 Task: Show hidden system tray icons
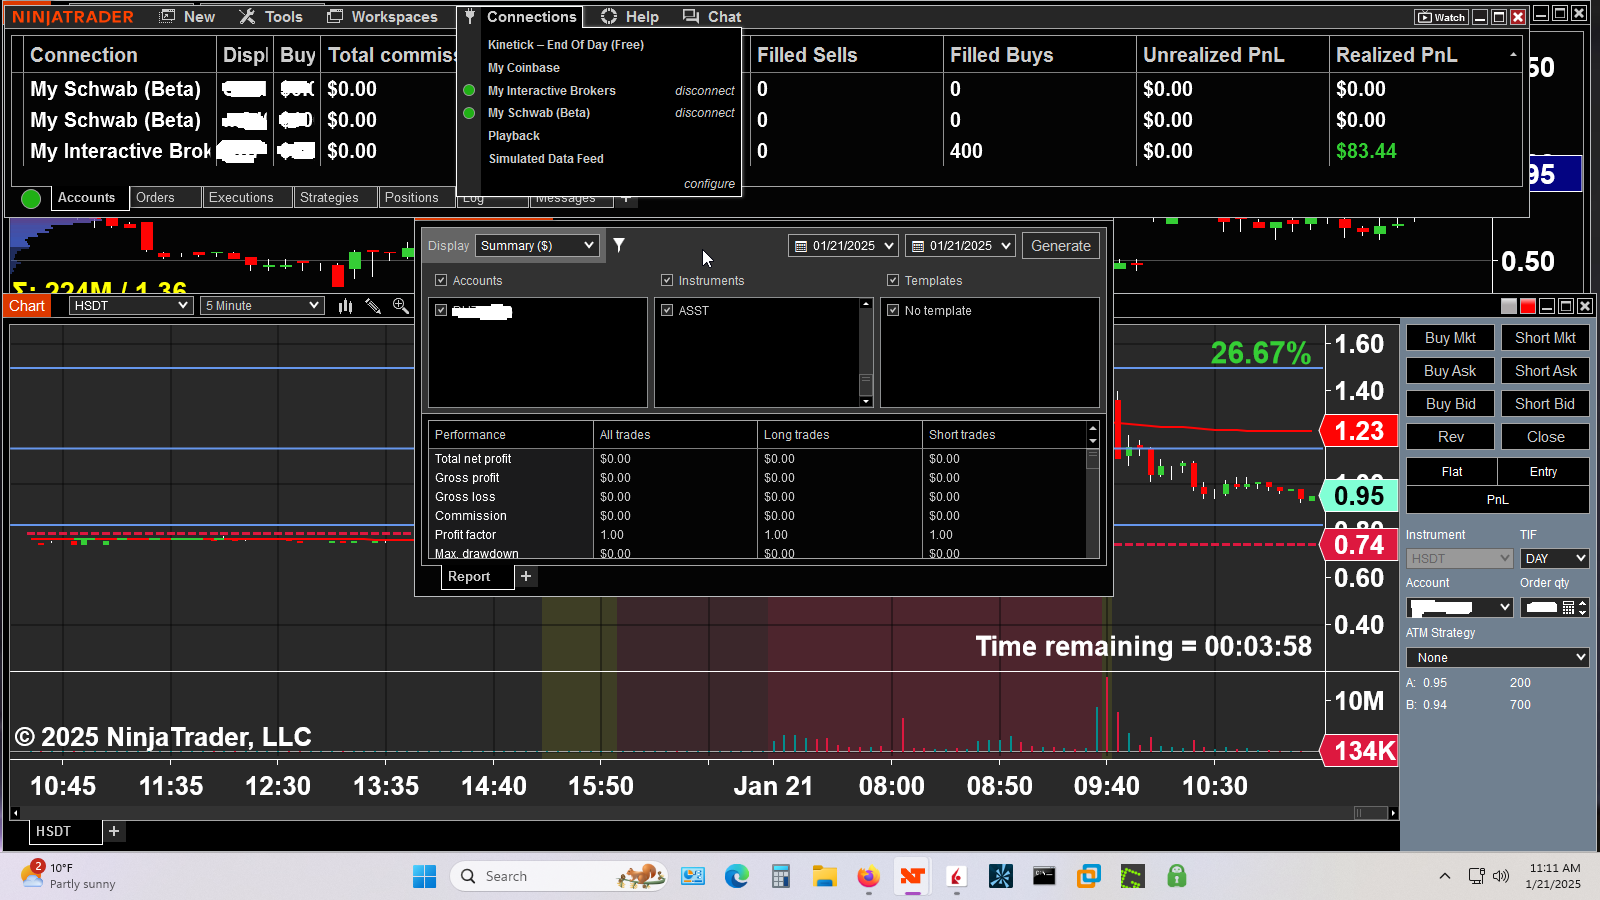[1444, 877]
